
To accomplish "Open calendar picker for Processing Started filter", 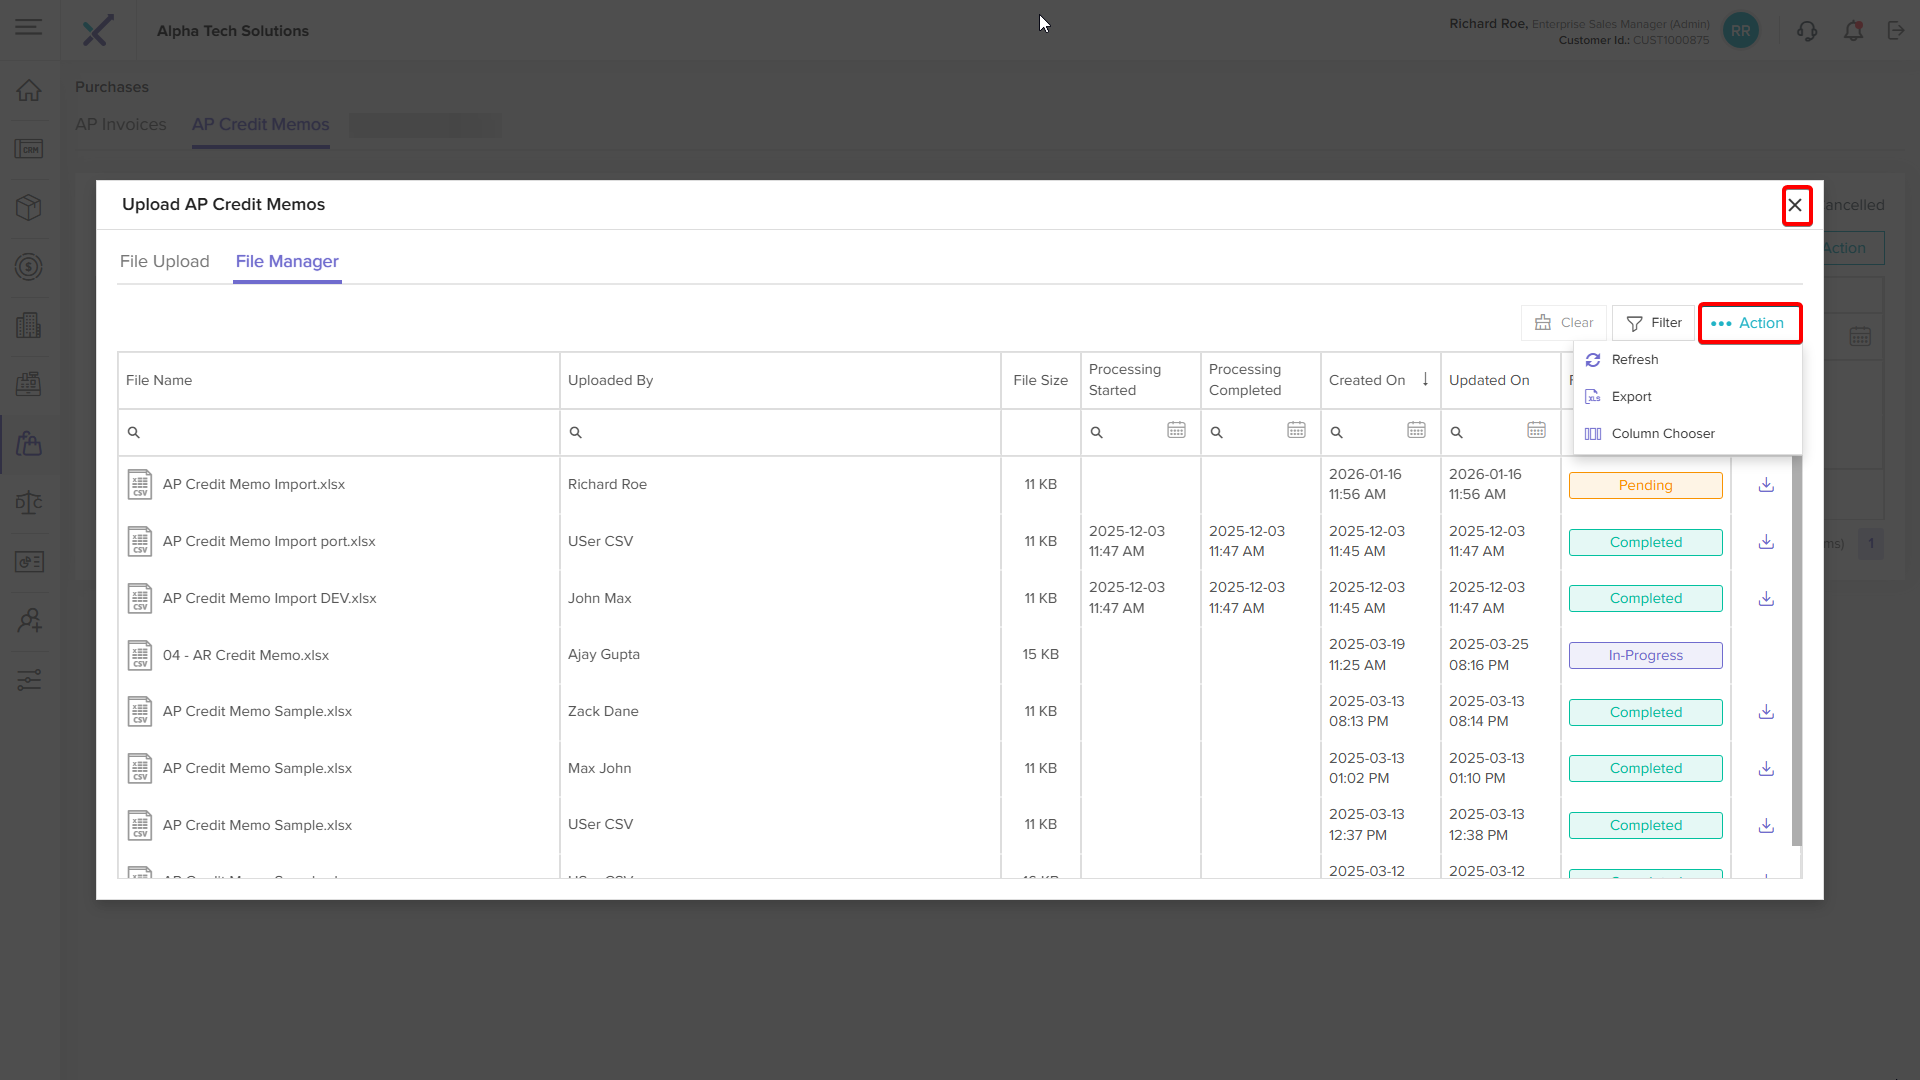I will (1176, 431).
